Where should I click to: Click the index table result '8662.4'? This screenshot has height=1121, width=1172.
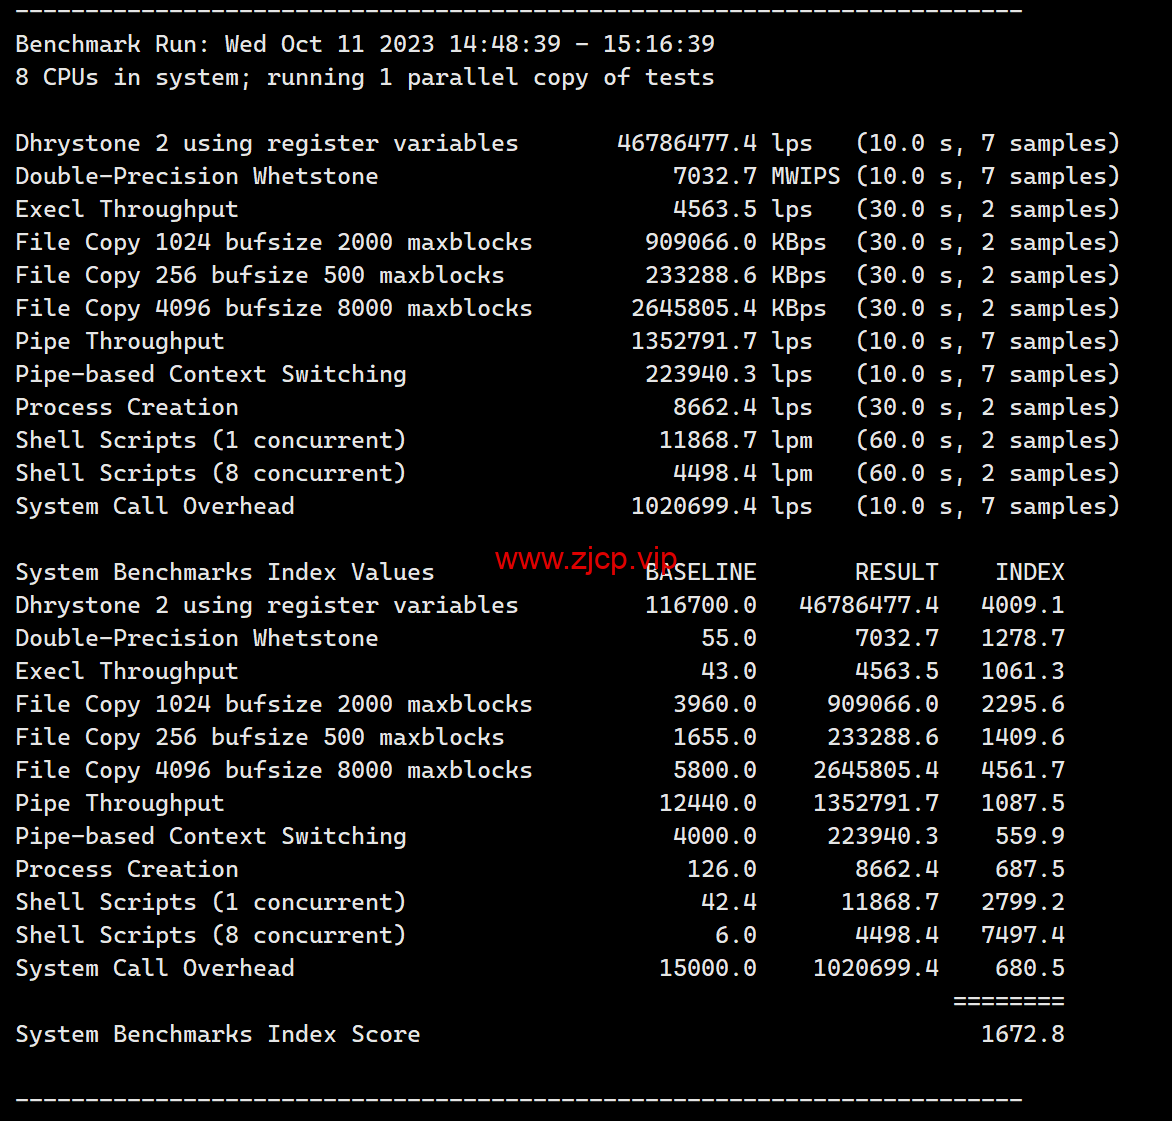click(896, 868)
